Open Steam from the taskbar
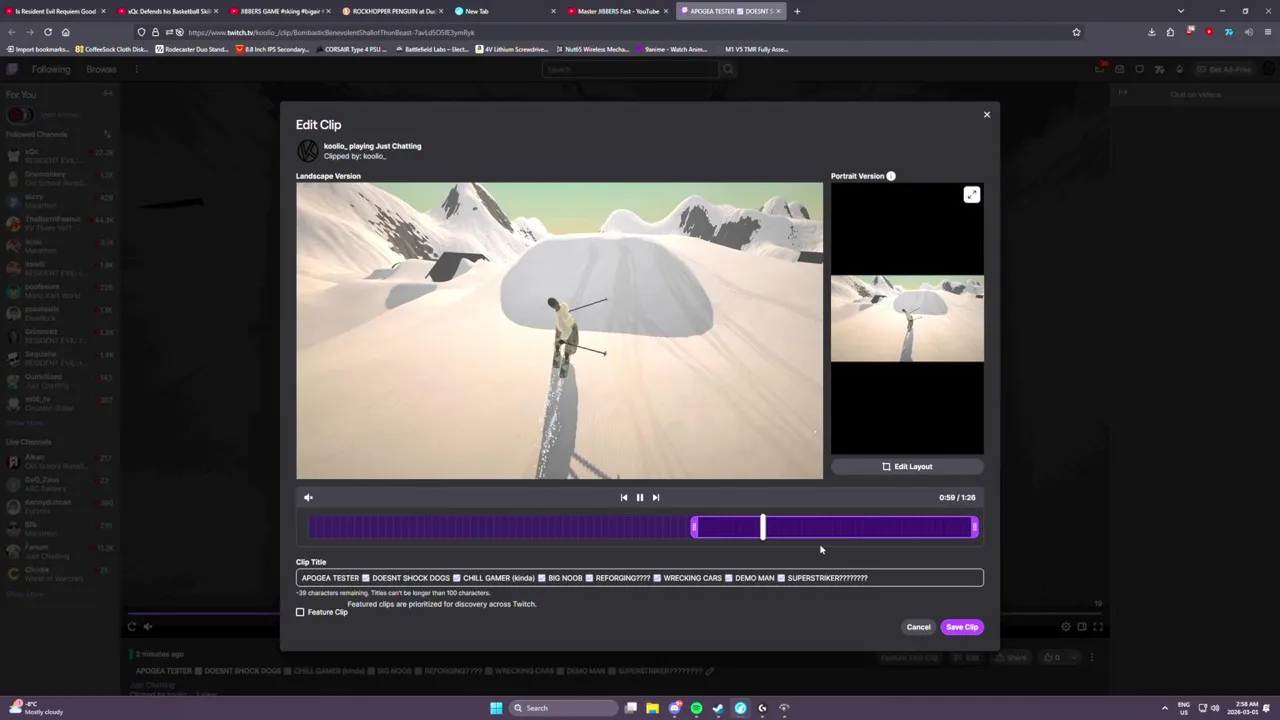Viewport: 1280px width, 720px height. pyautogui.click(x=718, y=708)
